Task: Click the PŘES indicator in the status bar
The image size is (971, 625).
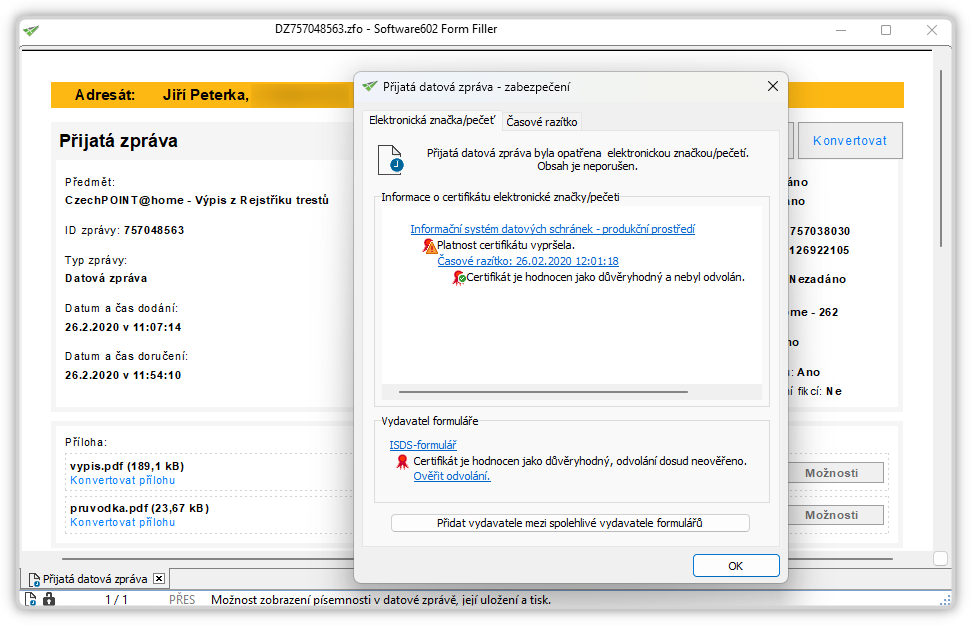Action: [x=182, y=600]
